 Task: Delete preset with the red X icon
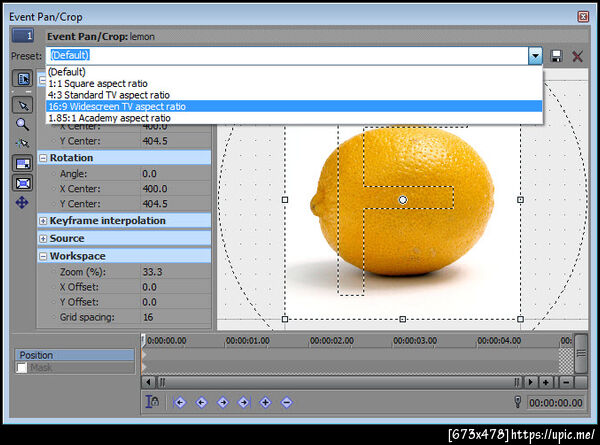click(x=577, y=56)
